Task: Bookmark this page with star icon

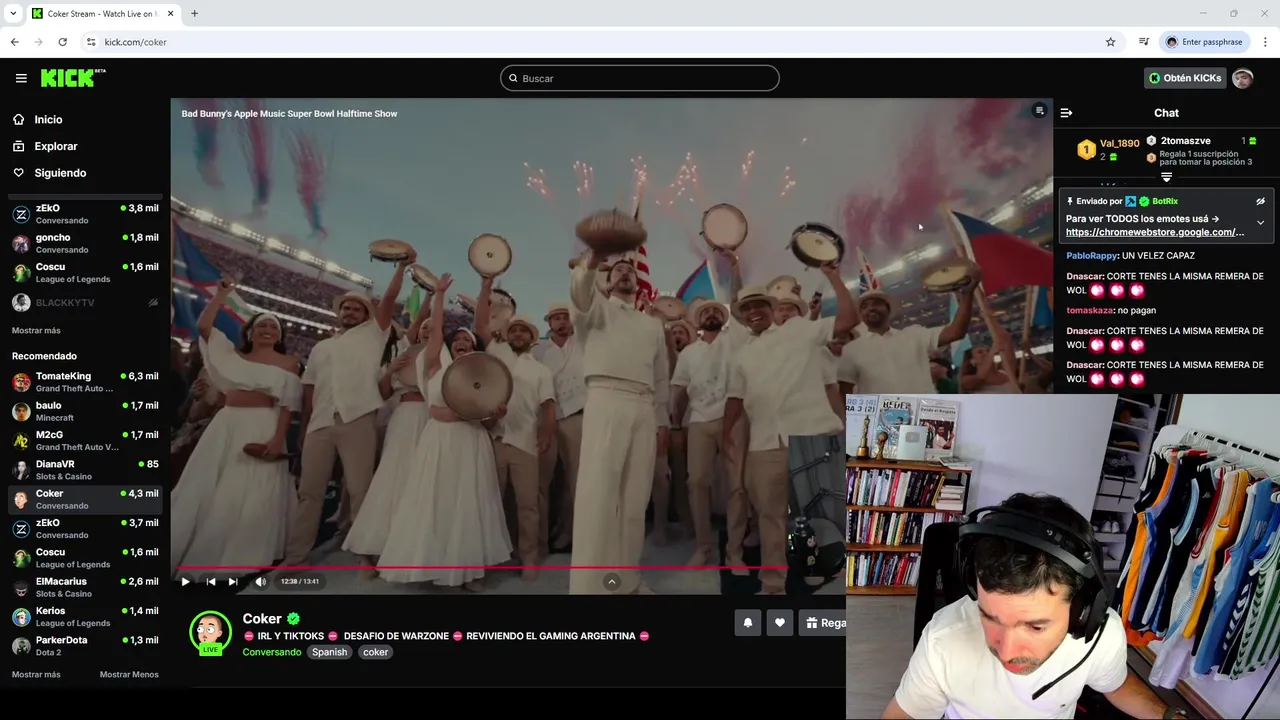Action: (x=1110, y=42)
